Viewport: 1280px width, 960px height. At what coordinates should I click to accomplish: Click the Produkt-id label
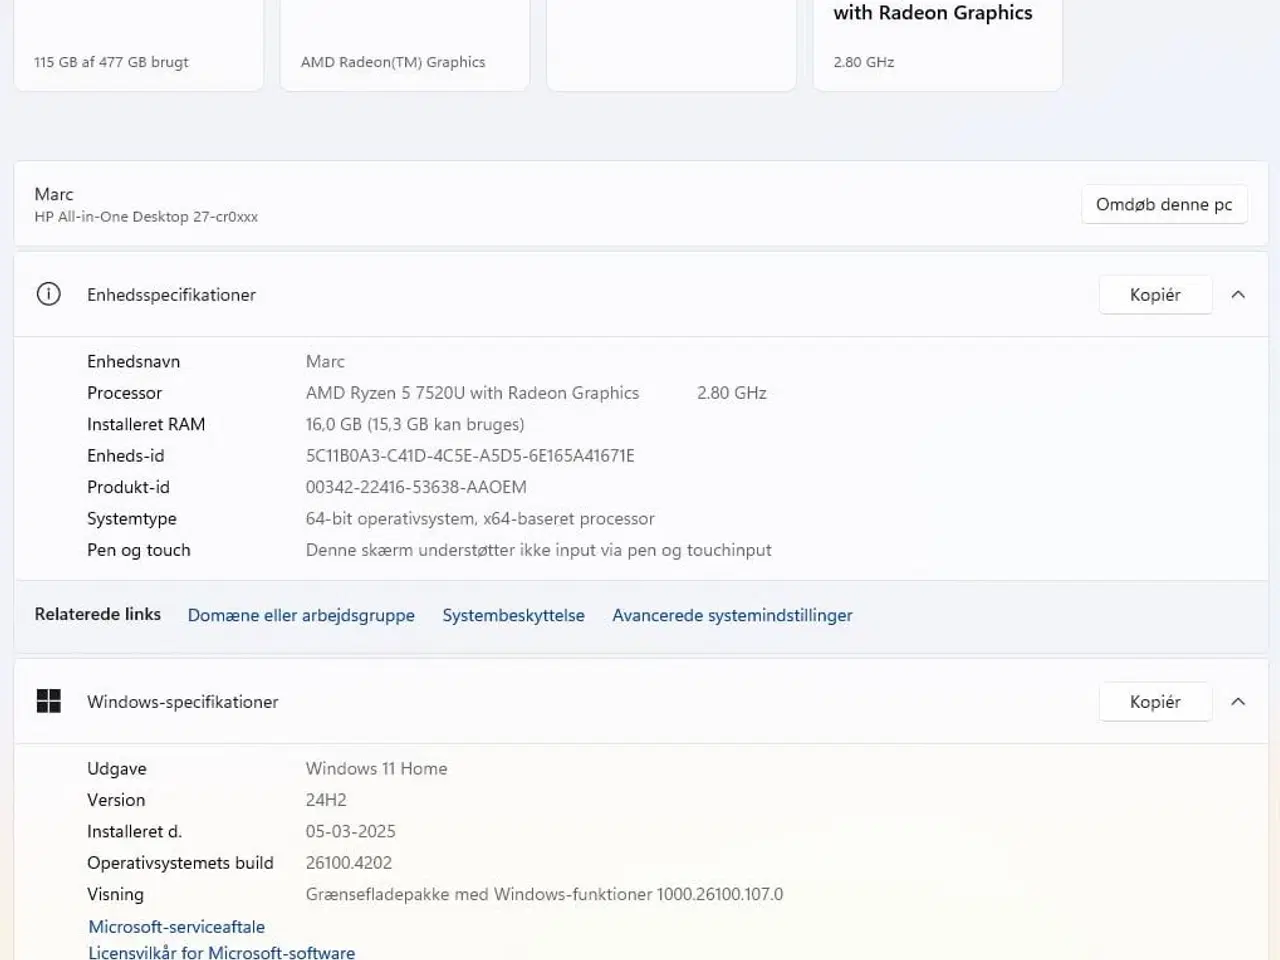point(128,487)
